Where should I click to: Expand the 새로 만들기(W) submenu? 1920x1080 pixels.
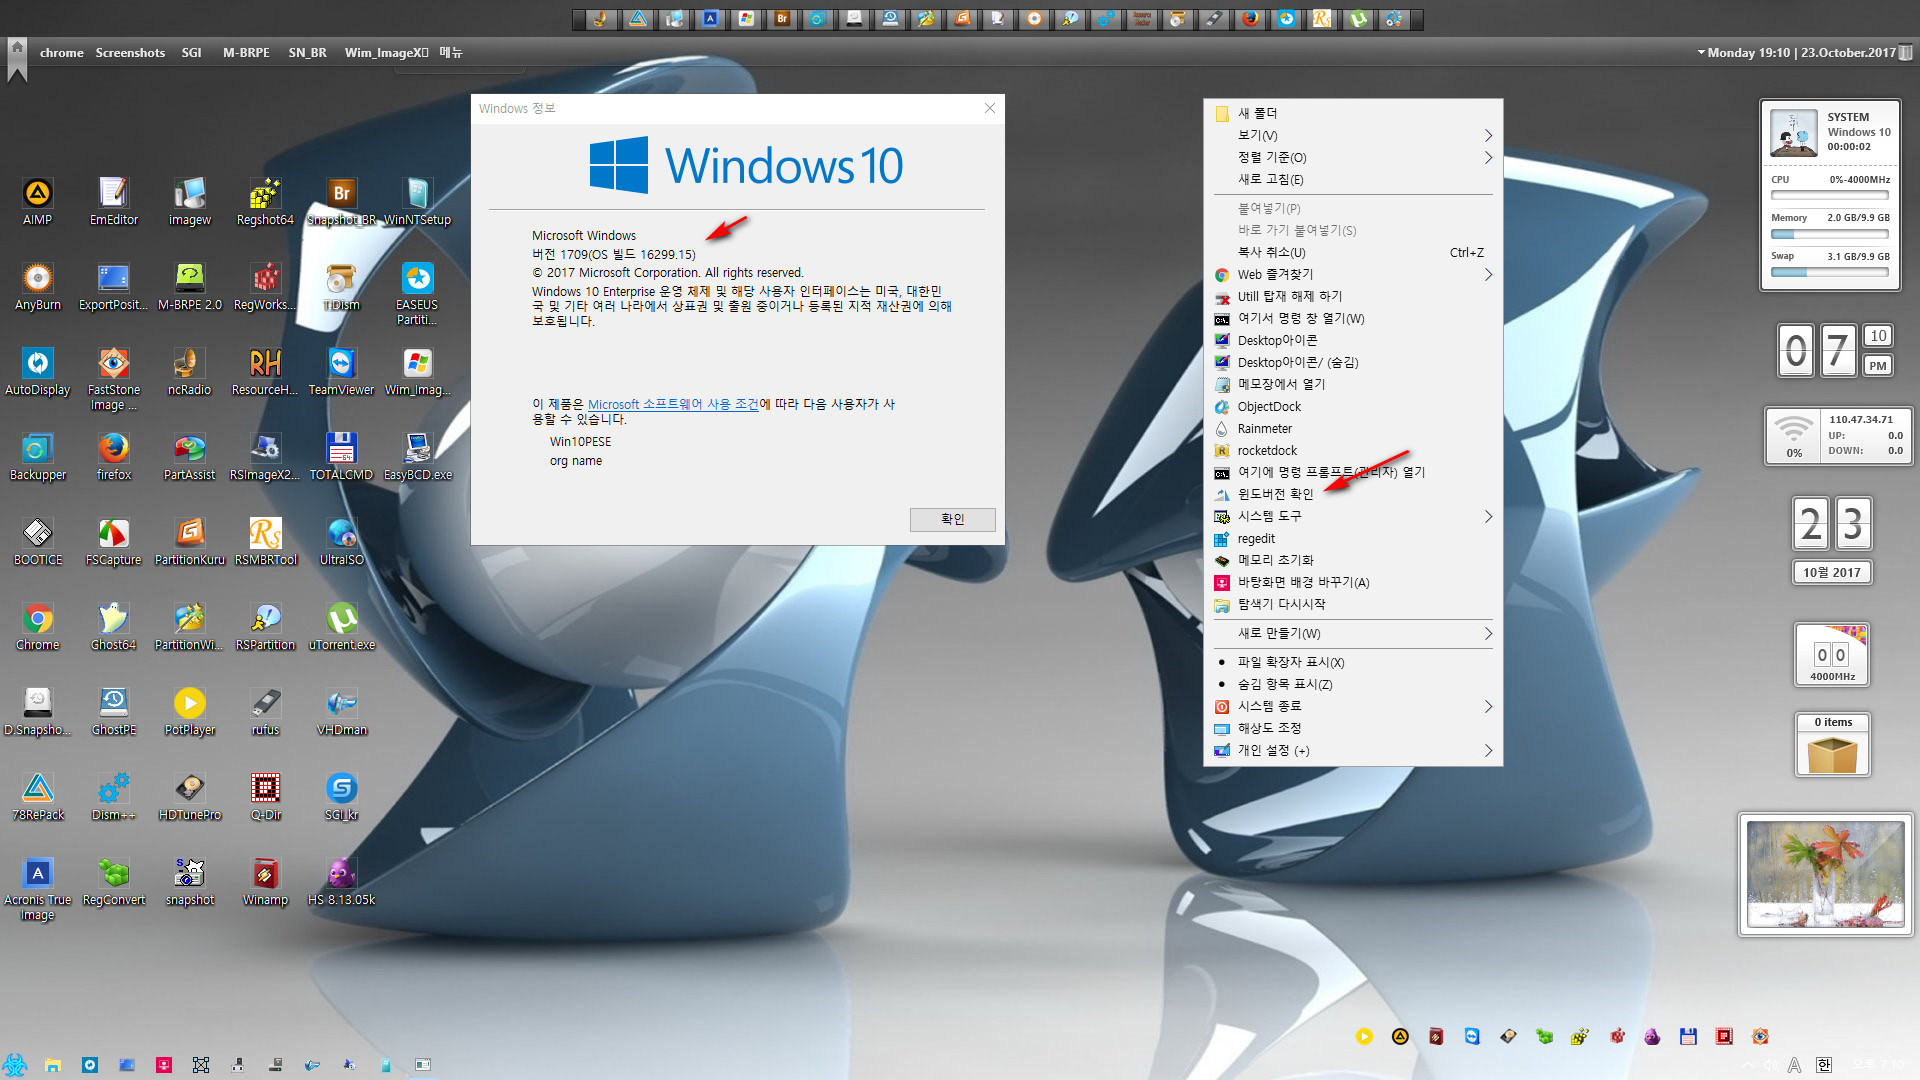coord(1352,633)
